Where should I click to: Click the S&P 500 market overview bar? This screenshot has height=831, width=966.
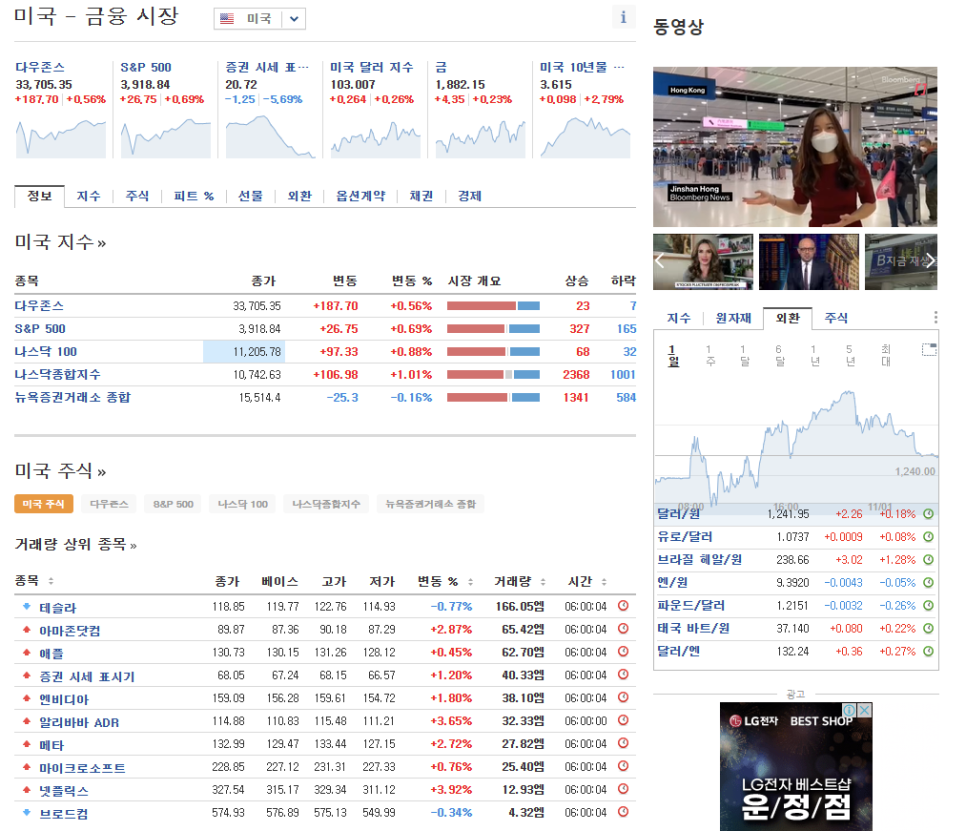[493, 329]
